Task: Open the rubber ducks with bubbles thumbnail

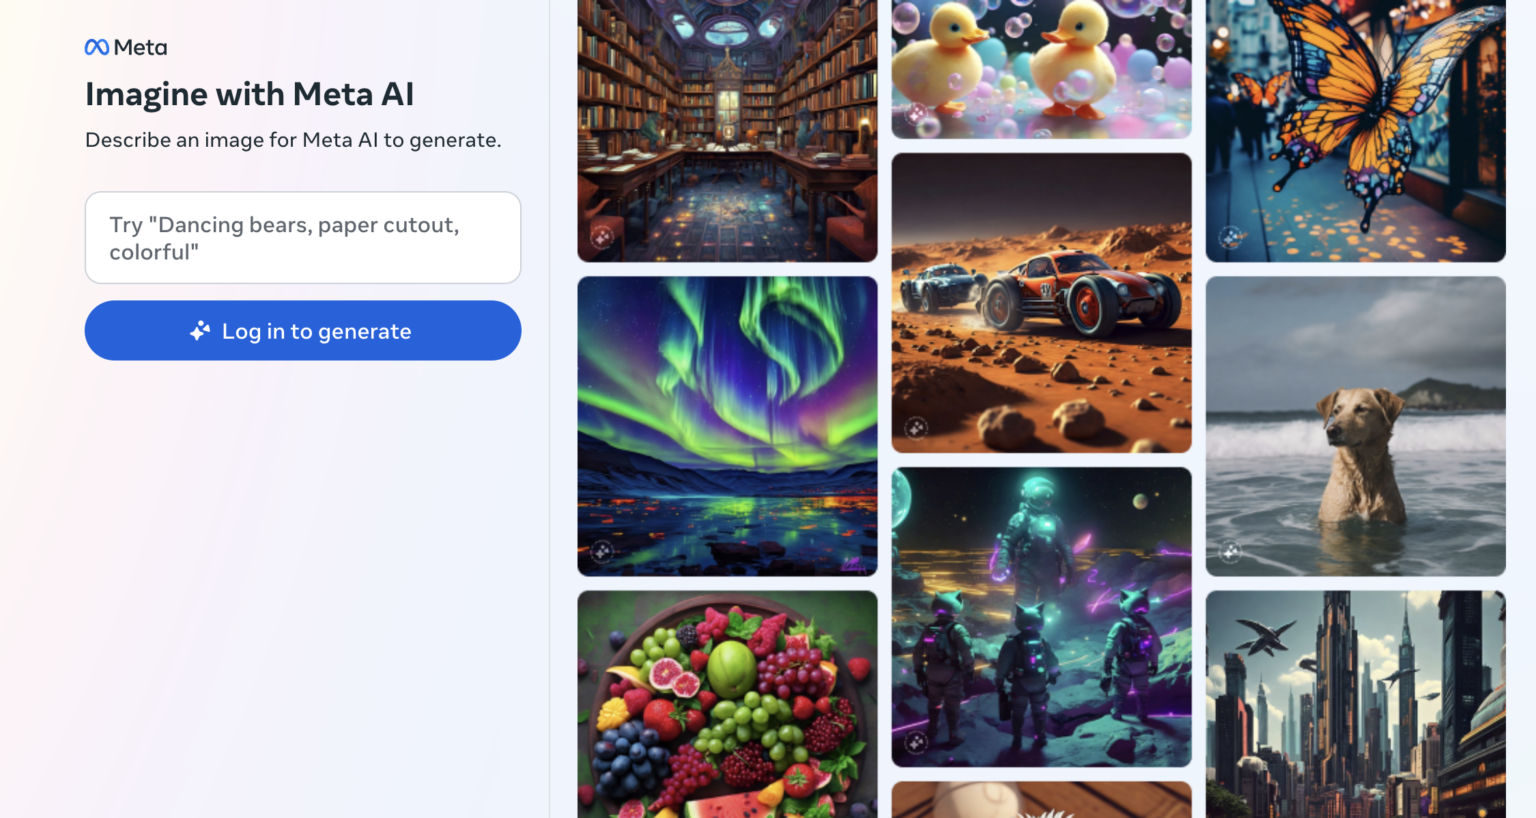Action: point(1041,69)
